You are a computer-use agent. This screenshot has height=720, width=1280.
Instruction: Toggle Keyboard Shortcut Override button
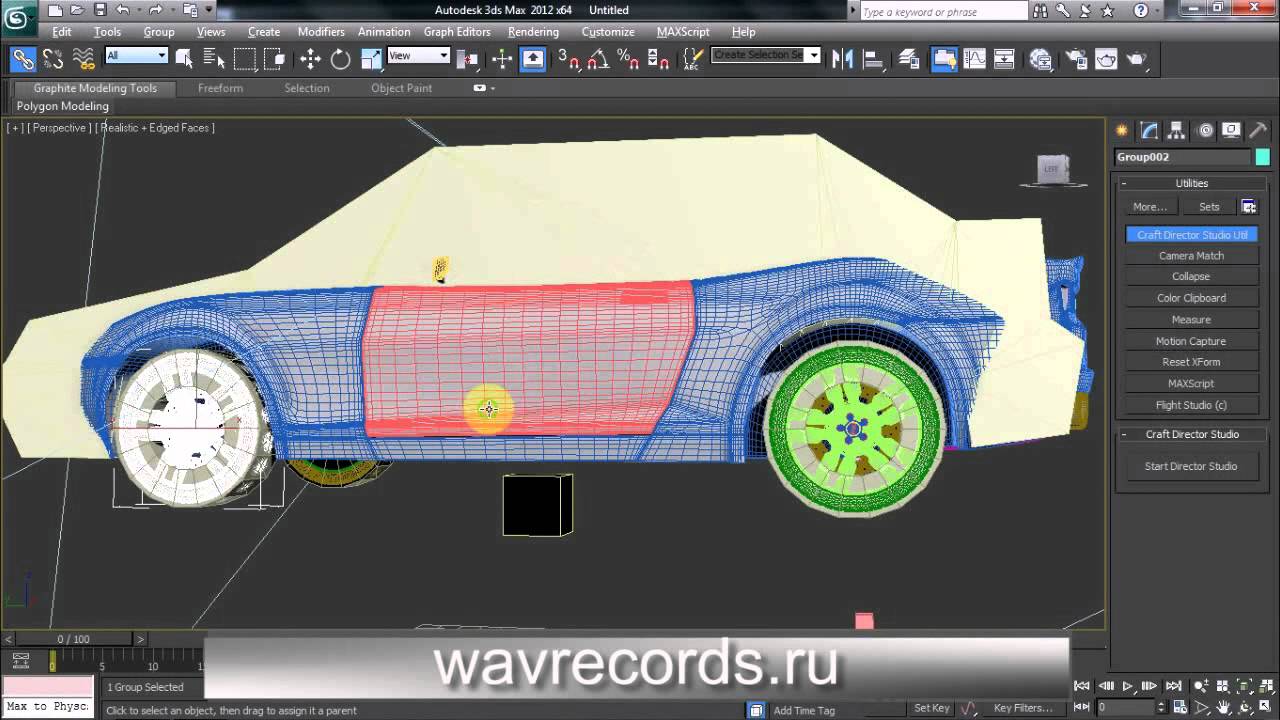(x=533, y=59)
